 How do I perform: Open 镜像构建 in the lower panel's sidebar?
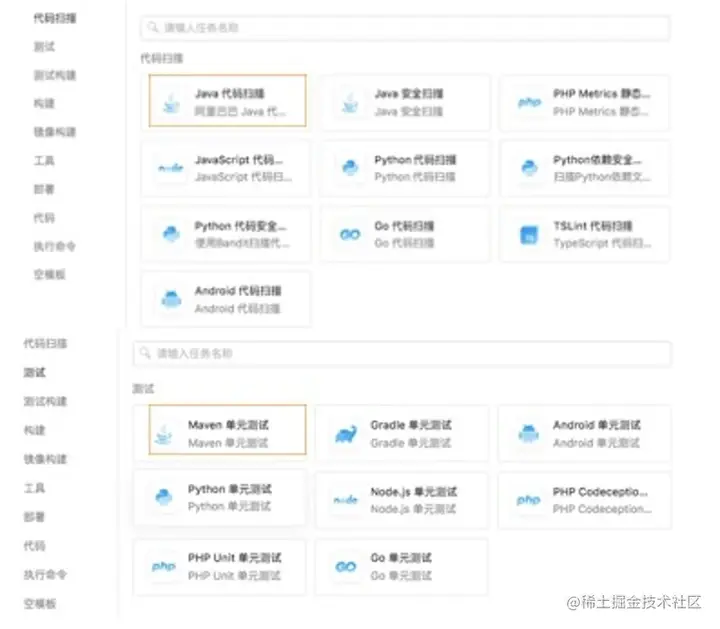coord(45,459)
